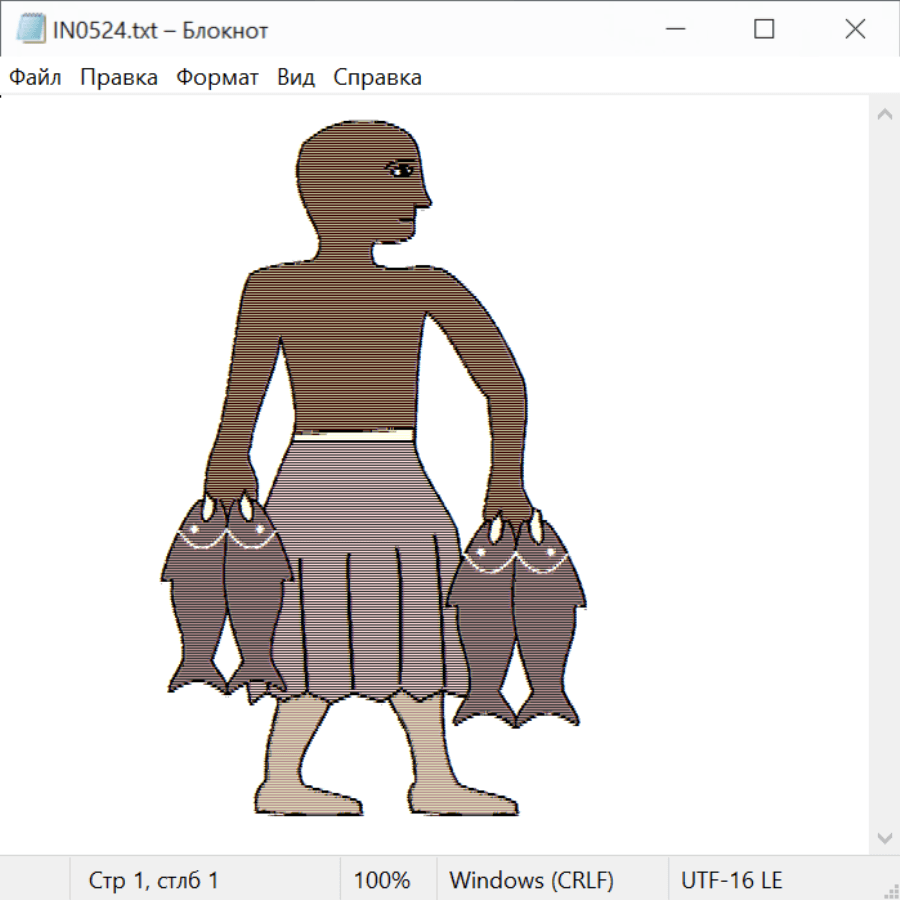Click the scroll up arrow
Screen dimensions: 900x900
884,115
